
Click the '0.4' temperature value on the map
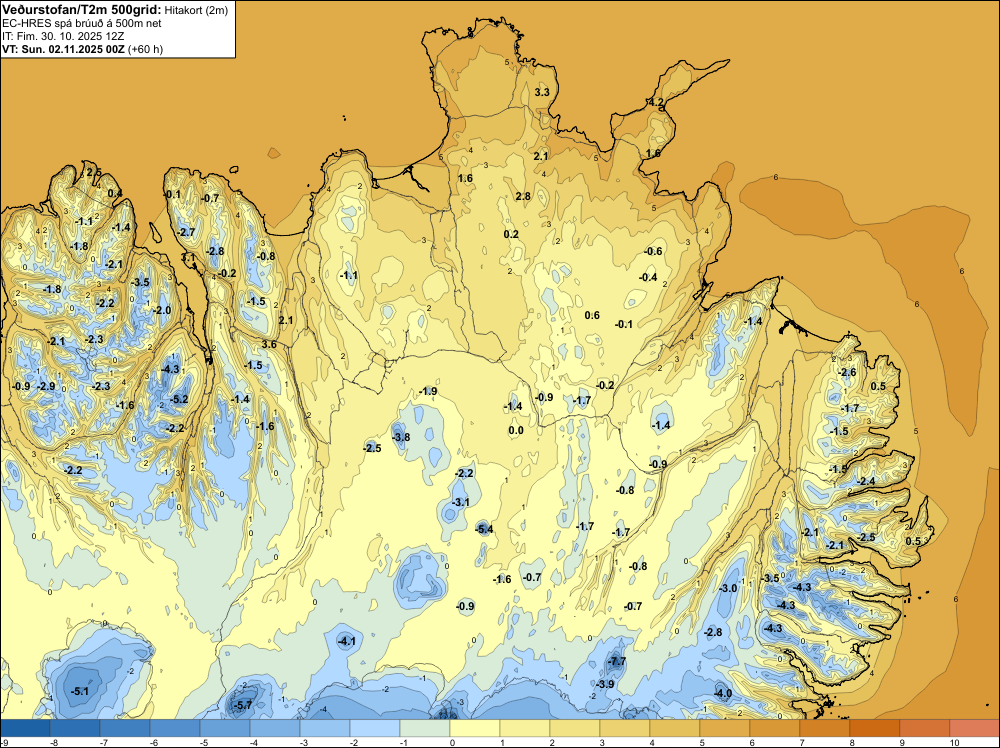click(115, 193)
